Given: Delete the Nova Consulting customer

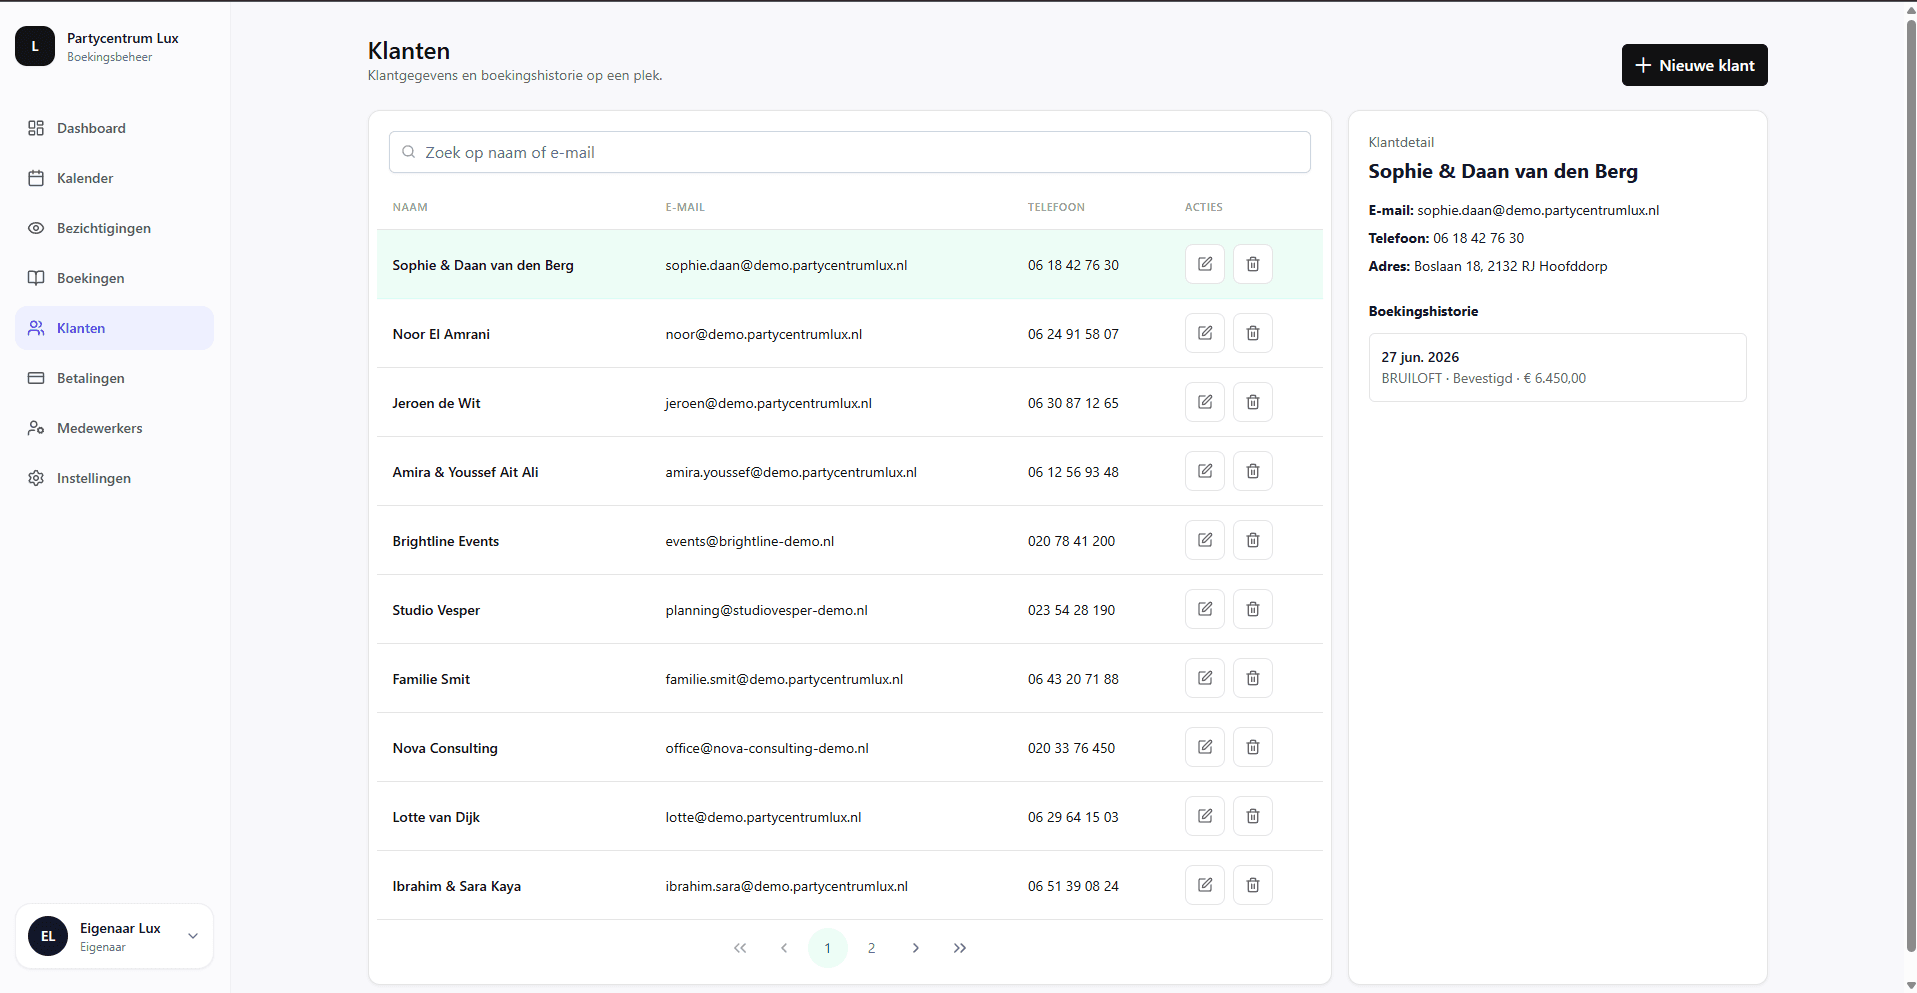Looking at the screenshot, I should 1252,747.
